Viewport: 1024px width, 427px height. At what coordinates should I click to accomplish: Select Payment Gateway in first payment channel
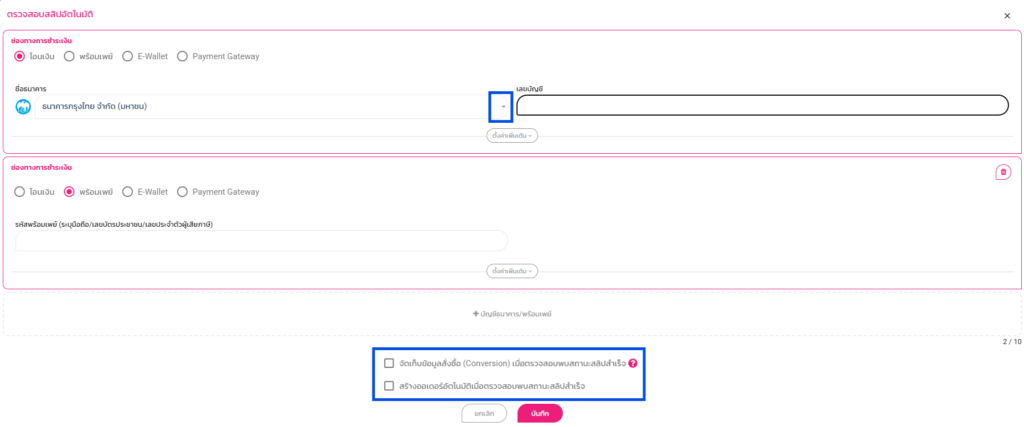pos(182,56)
